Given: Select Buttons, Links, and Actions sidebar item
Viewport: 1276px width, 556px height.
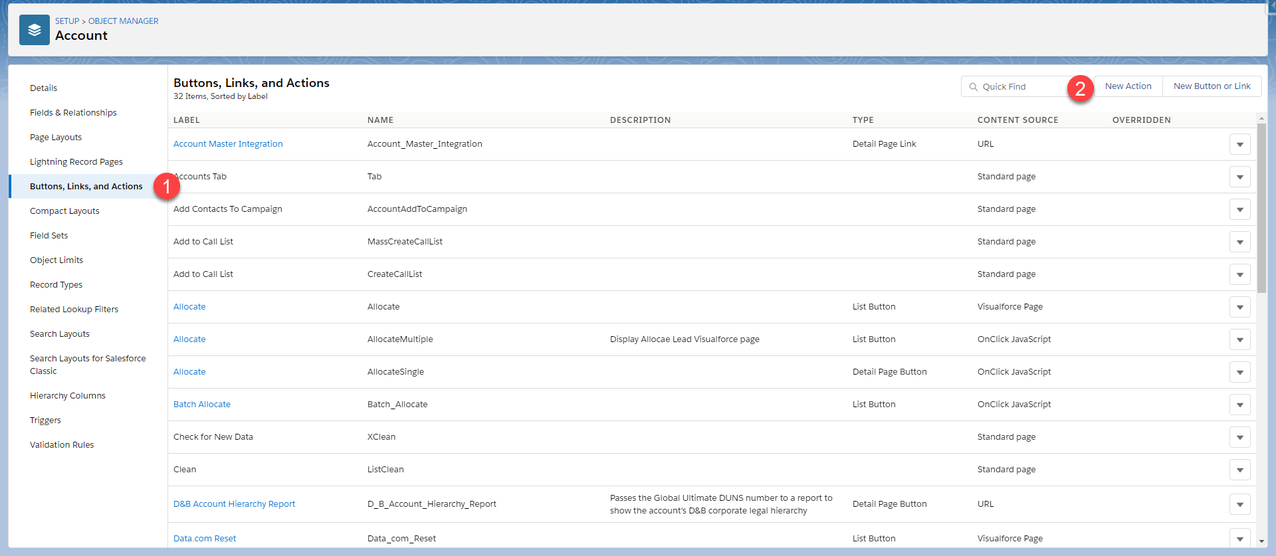Looking at the screenshot, I should [86, 186].
